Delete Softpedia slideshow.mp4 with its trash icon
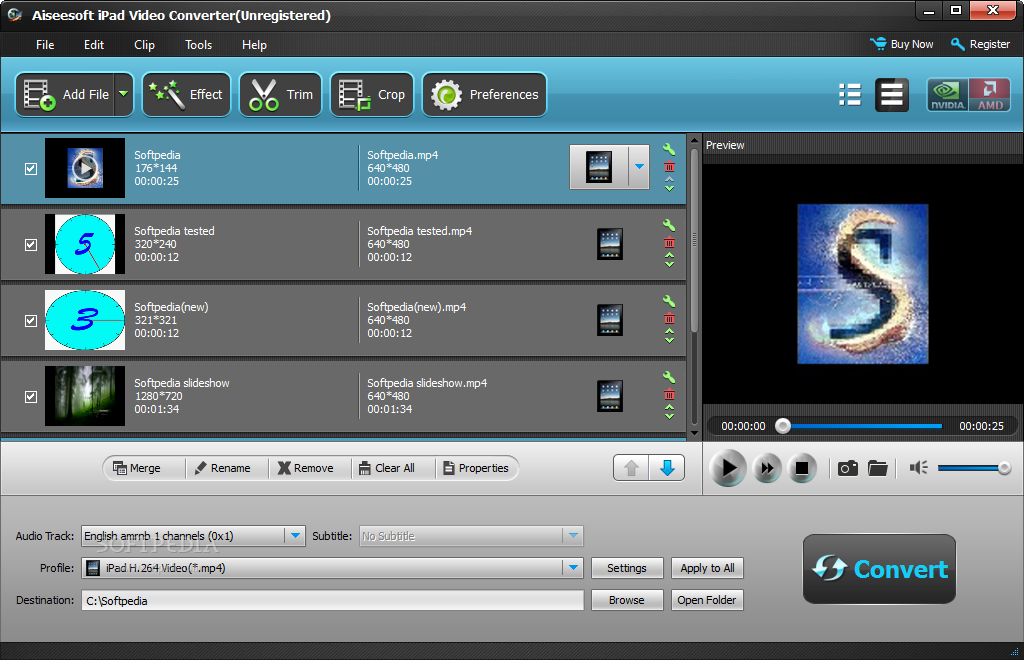The image size is (1024, 660). [x=669, y=394]
